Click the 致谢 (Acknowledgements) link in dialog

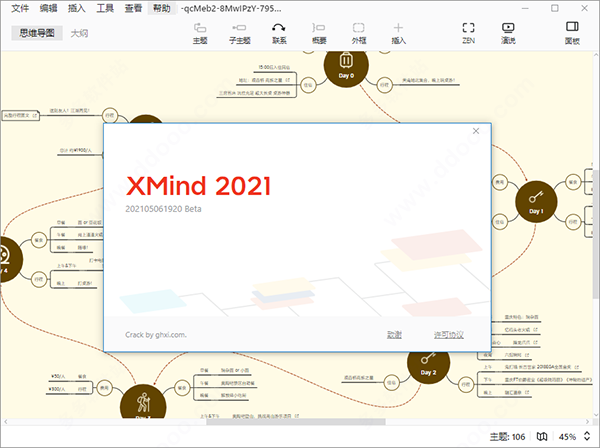tap(394, 335)
